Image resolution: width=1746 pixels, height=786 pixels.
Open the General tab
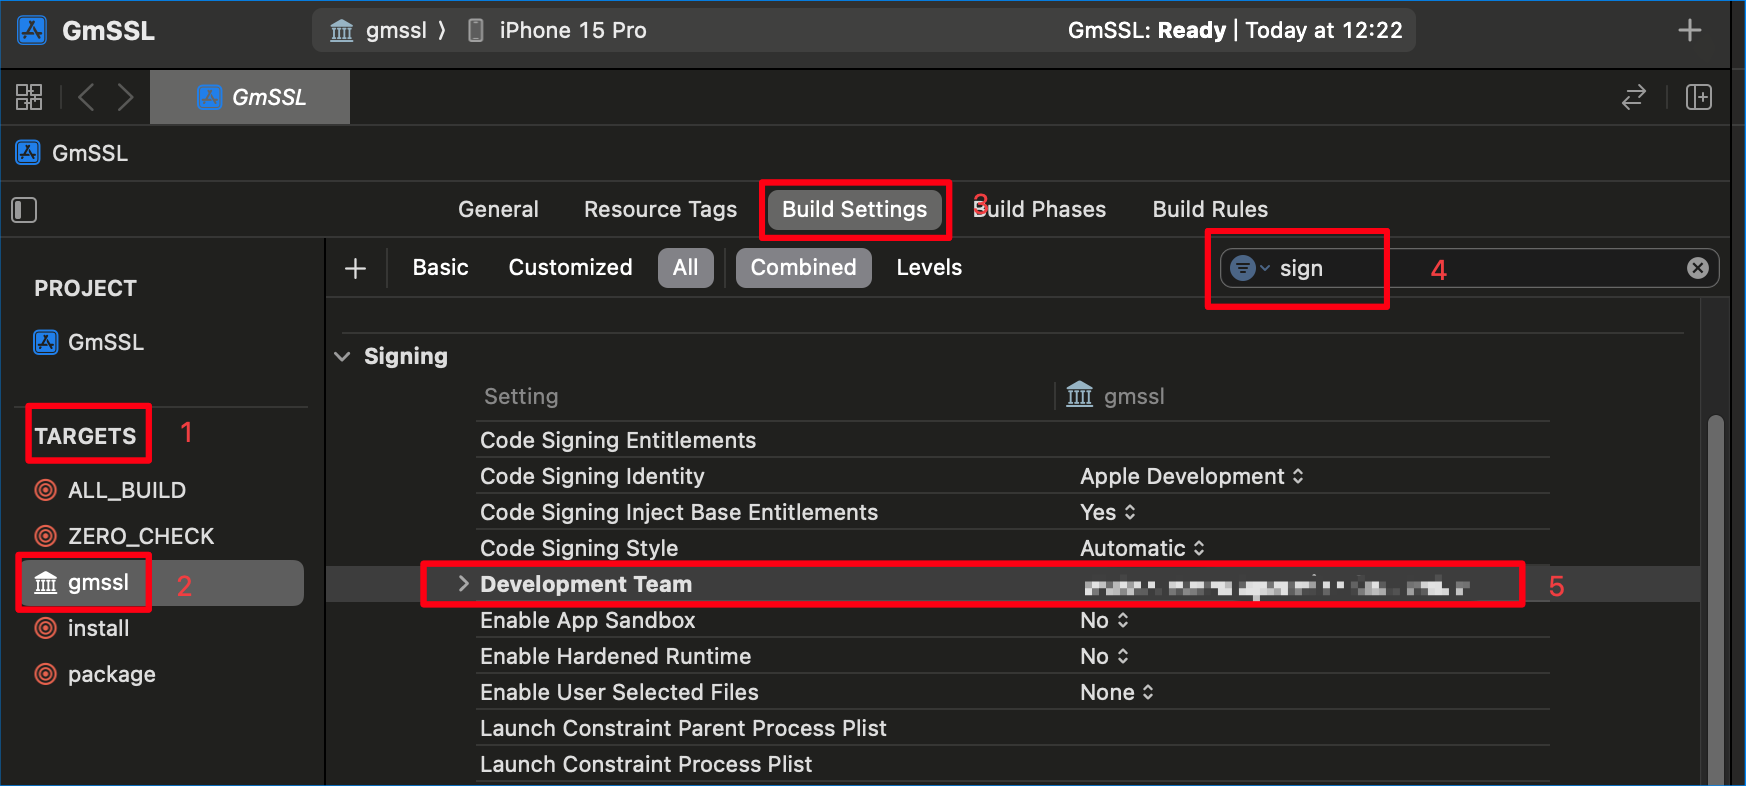pyautogui.click(x=498, y=209)
